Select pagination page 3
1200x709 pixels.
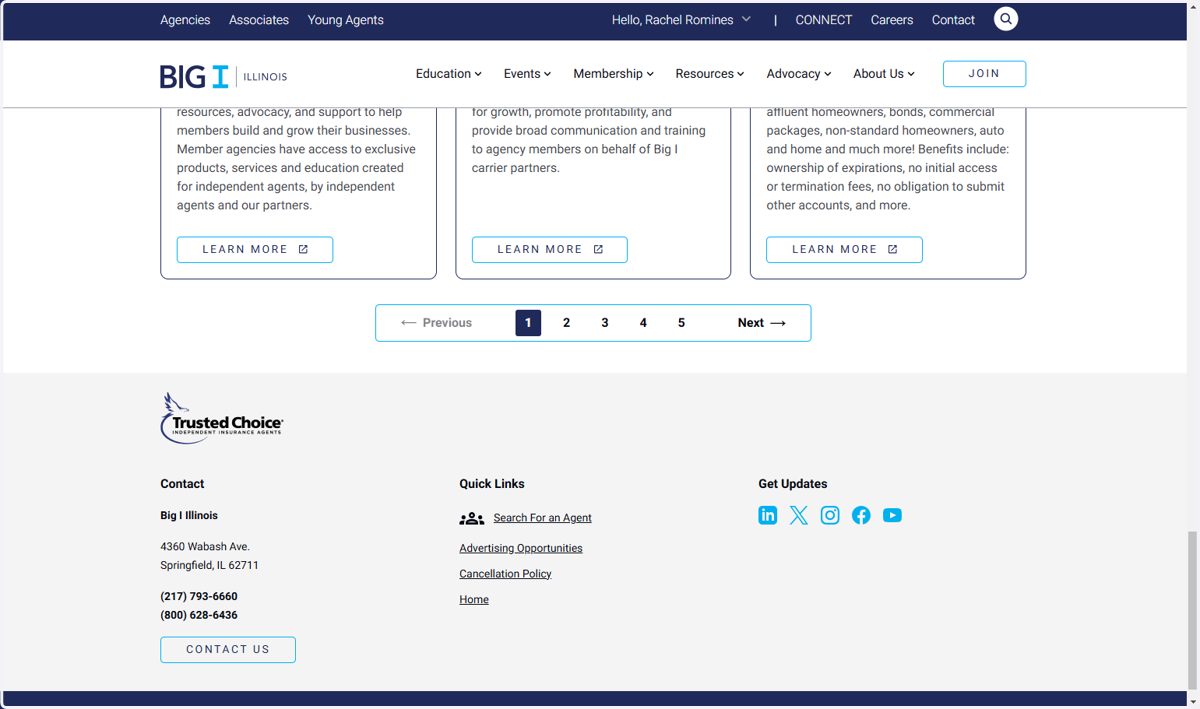(x=605, y=323)
